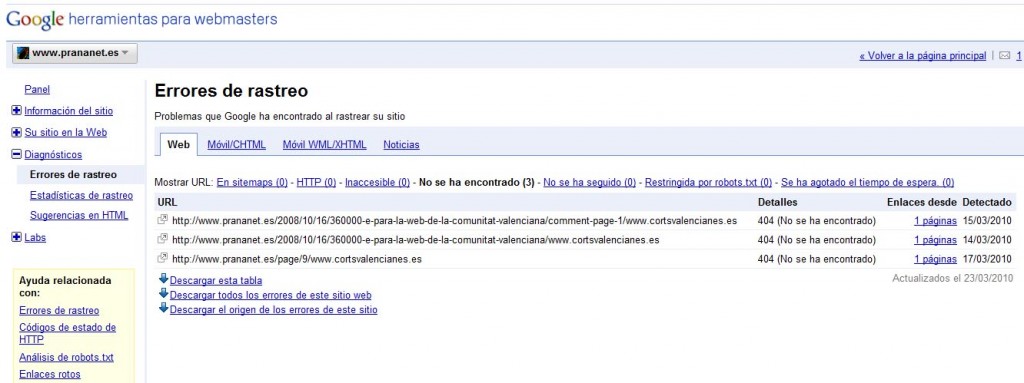Click the URL column header
The height and width of the screenshot is (383, 1024).
[167, 203]
